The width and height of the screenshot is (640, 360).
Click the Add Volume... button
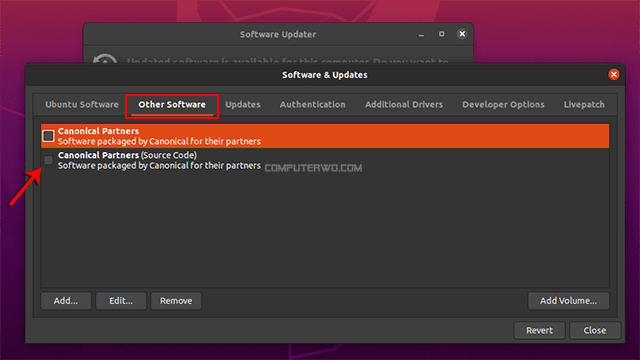click(568, 301)
